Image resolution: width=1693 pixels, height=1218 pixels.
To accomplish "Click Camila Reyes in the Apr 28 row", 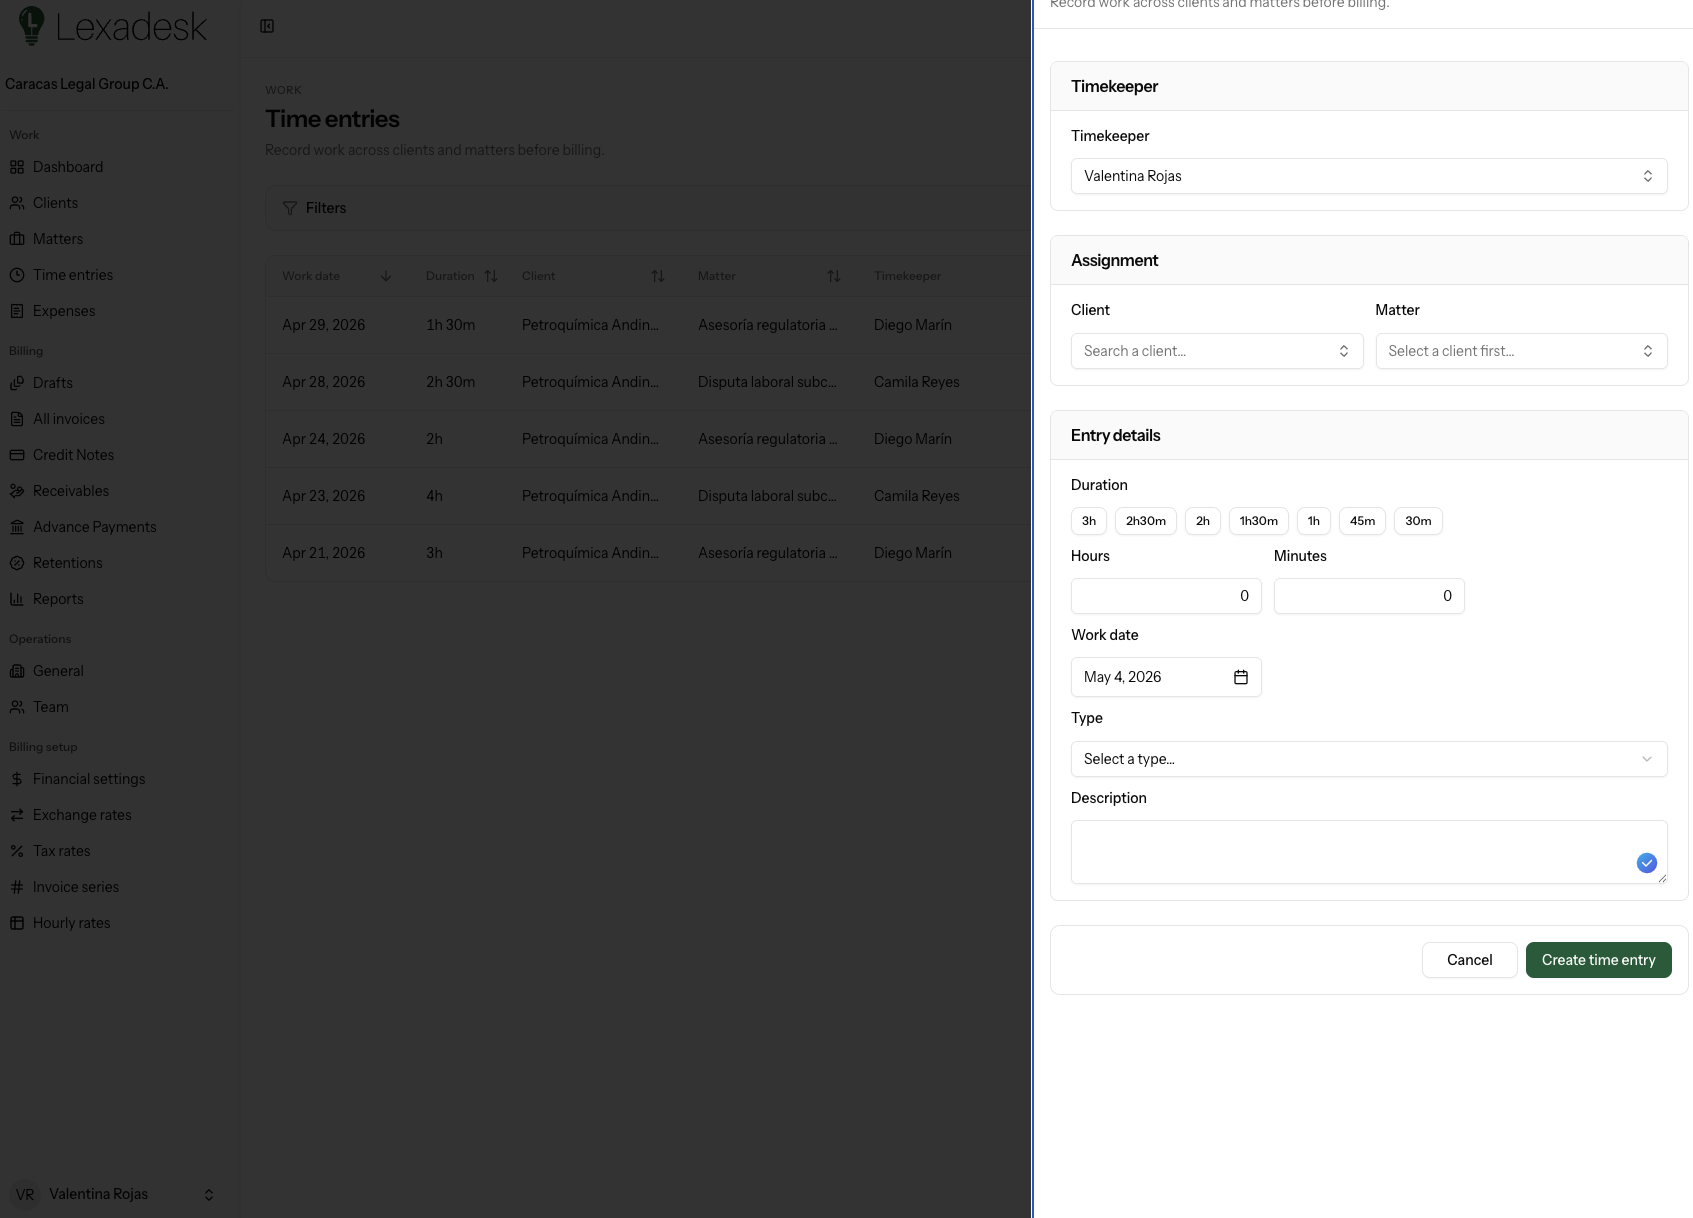I will (916, 382).
